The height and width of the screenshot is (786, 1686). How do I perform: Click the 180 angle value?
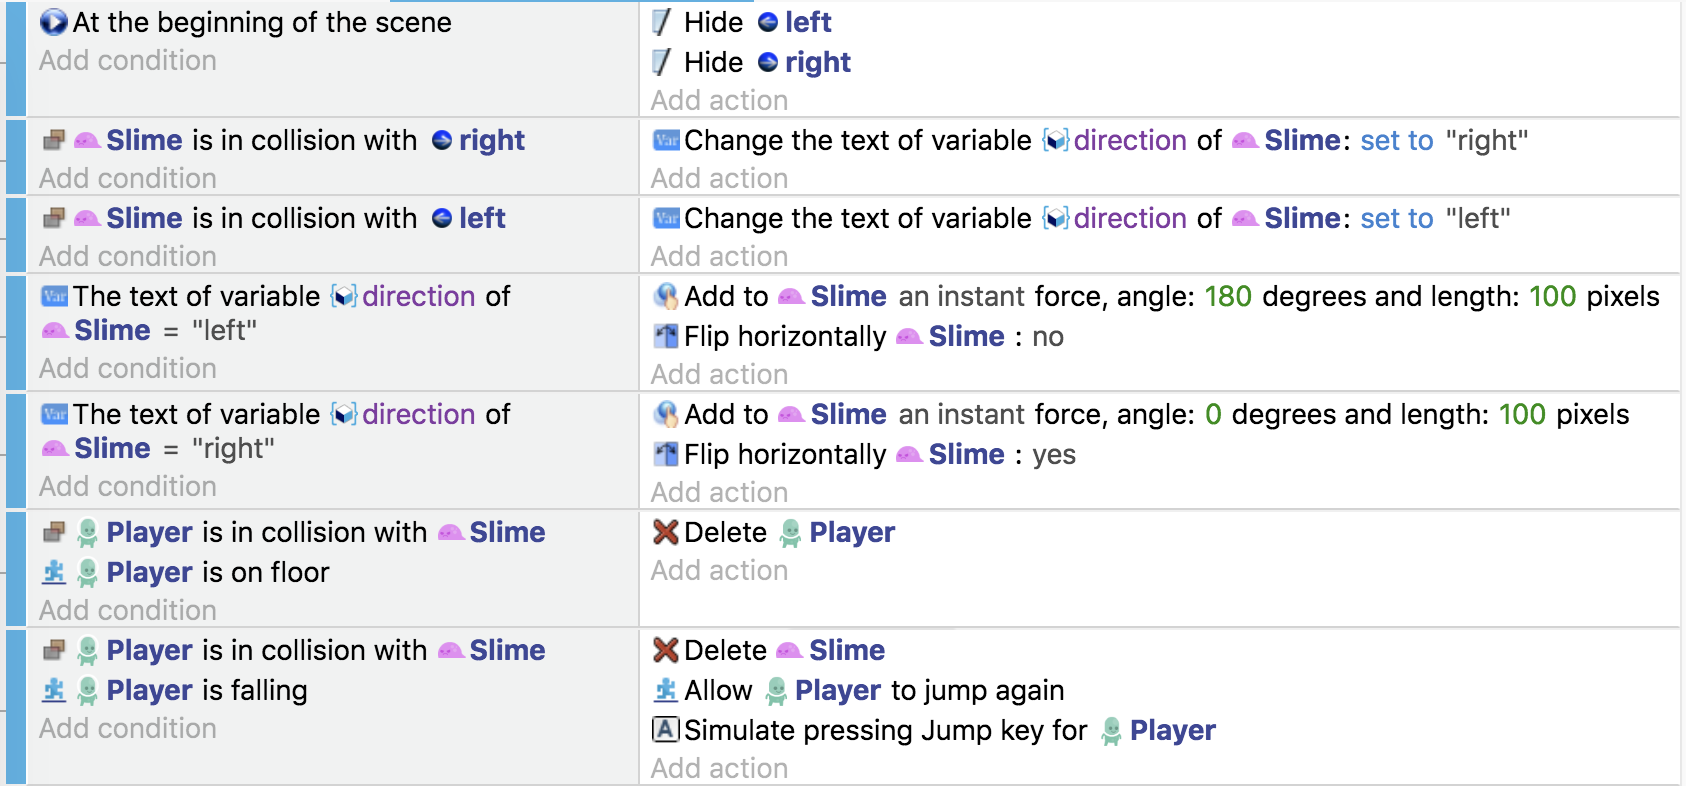pyautogui.click(x=1228, y=296)
